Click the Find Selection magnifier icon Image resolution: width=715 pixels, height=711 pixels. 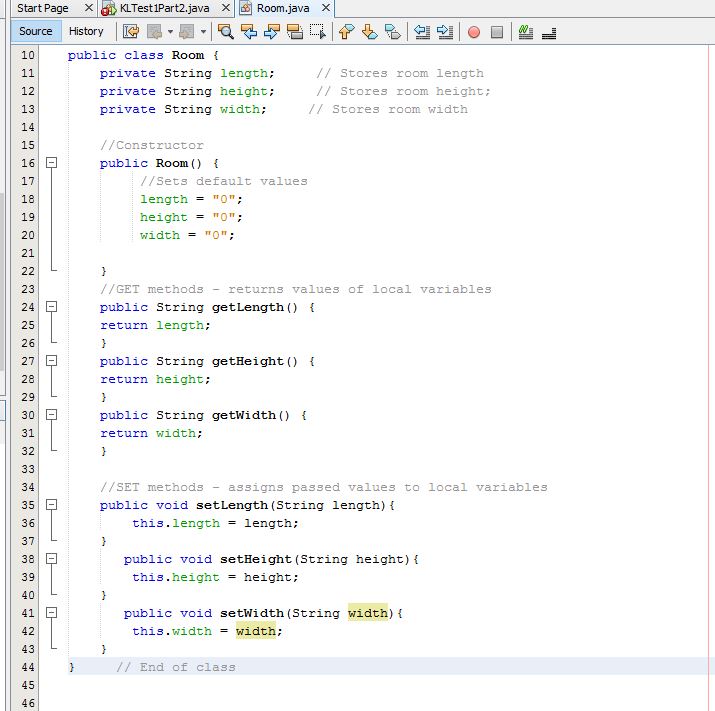tap(226, 32)
